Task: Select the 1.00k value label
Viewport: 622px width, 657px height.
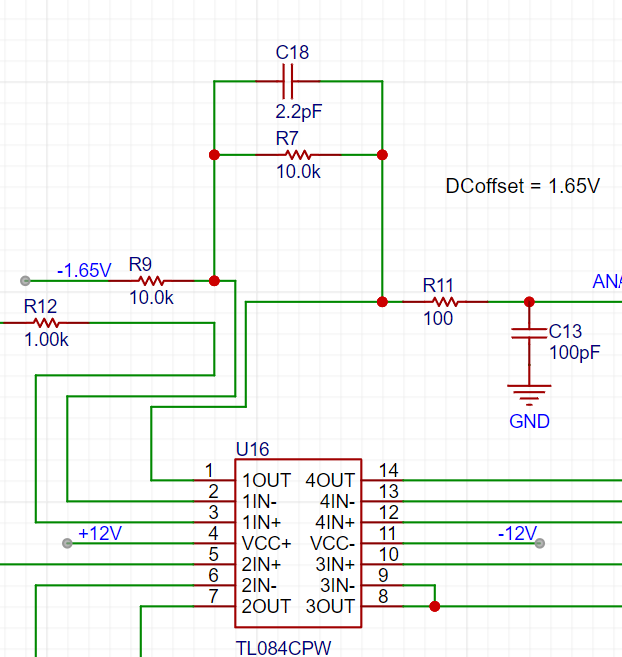Action: tap(46, 340)
